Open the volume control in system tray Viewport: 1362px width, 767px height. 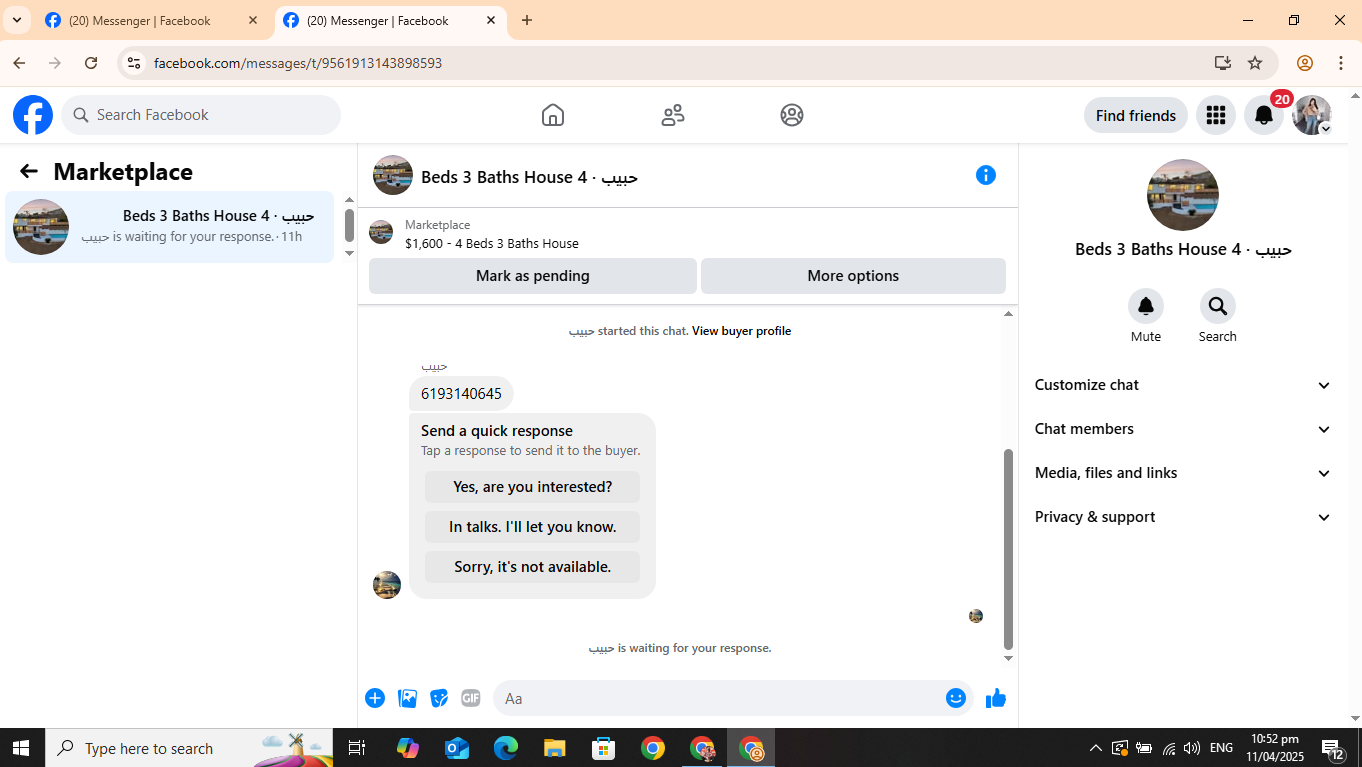1192,748
